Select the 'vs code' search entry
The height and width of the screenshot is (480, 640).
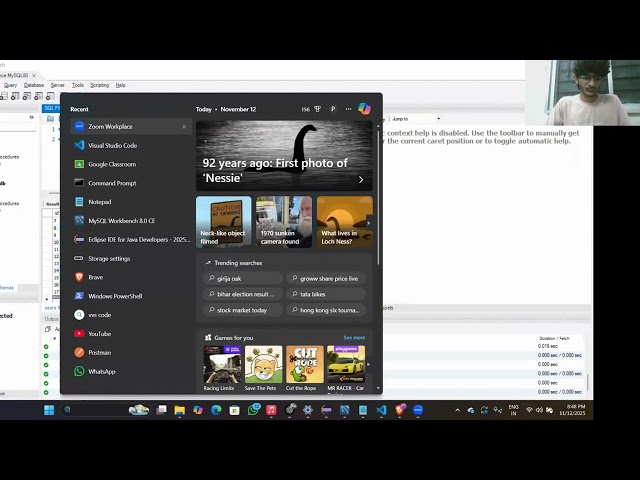click(x=131, y=315)
